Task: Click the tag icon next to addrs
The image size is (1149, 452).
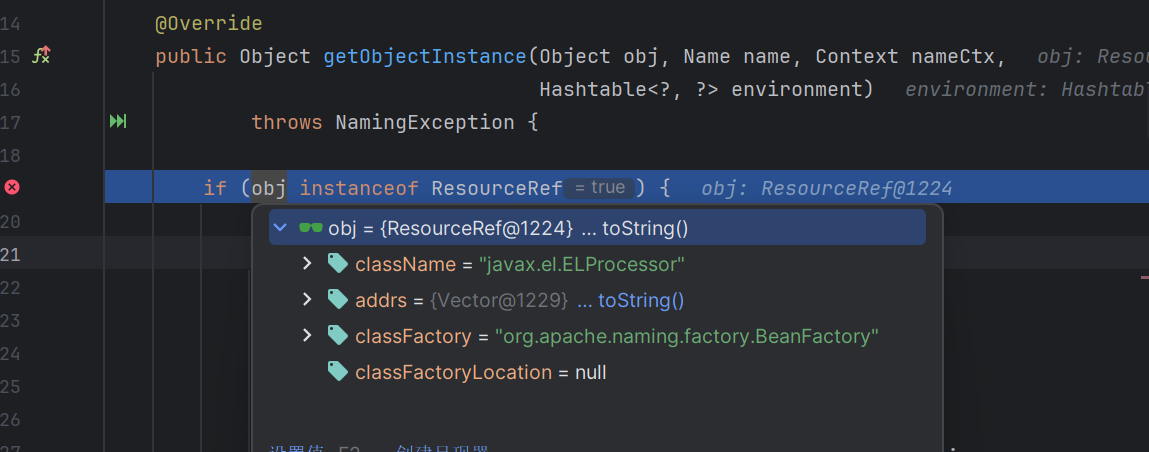Action: [338, 300]
